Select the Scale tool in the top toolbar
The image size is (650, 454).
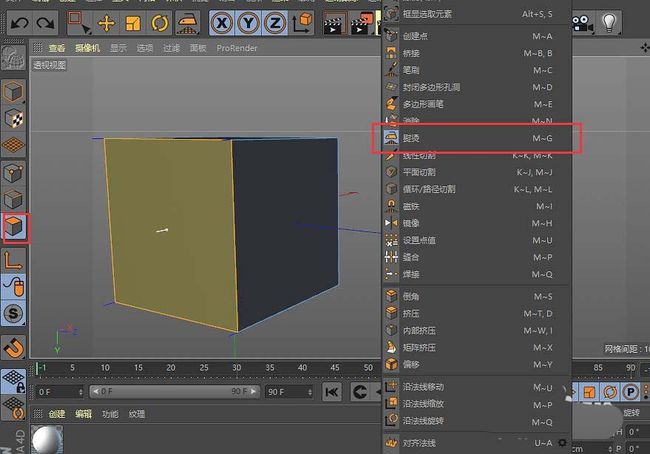click(x=133, y=23)
